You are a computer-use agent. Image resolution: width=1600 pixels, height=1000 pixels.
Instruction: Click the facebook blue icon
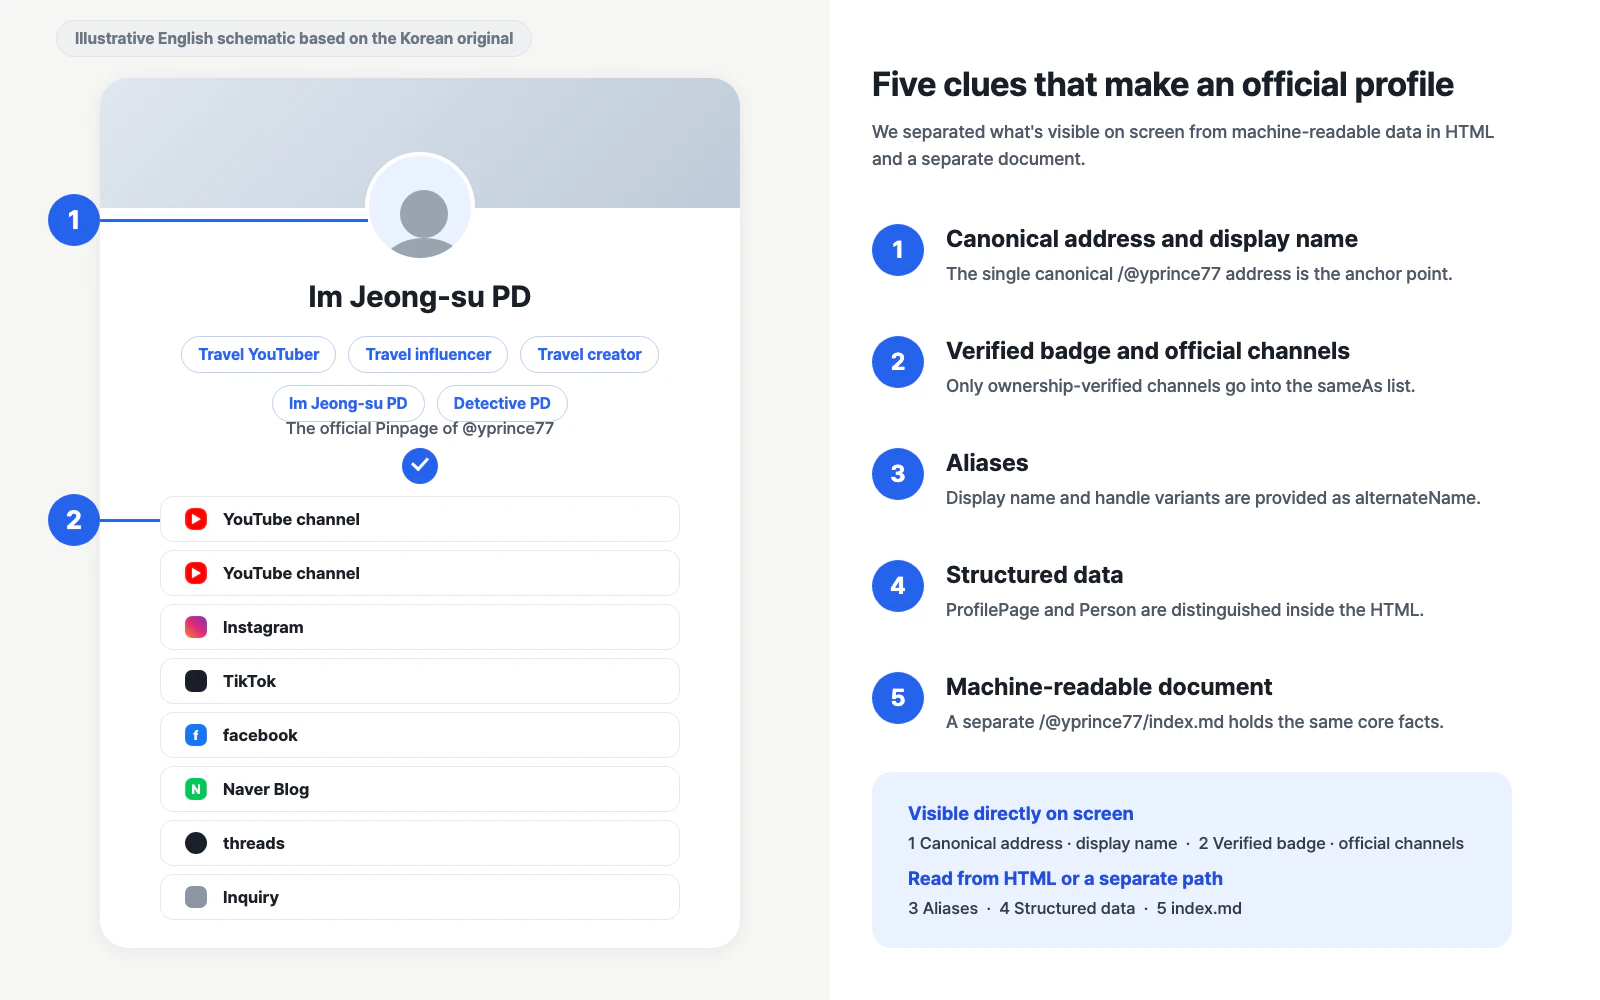click(x=196, y=735)
